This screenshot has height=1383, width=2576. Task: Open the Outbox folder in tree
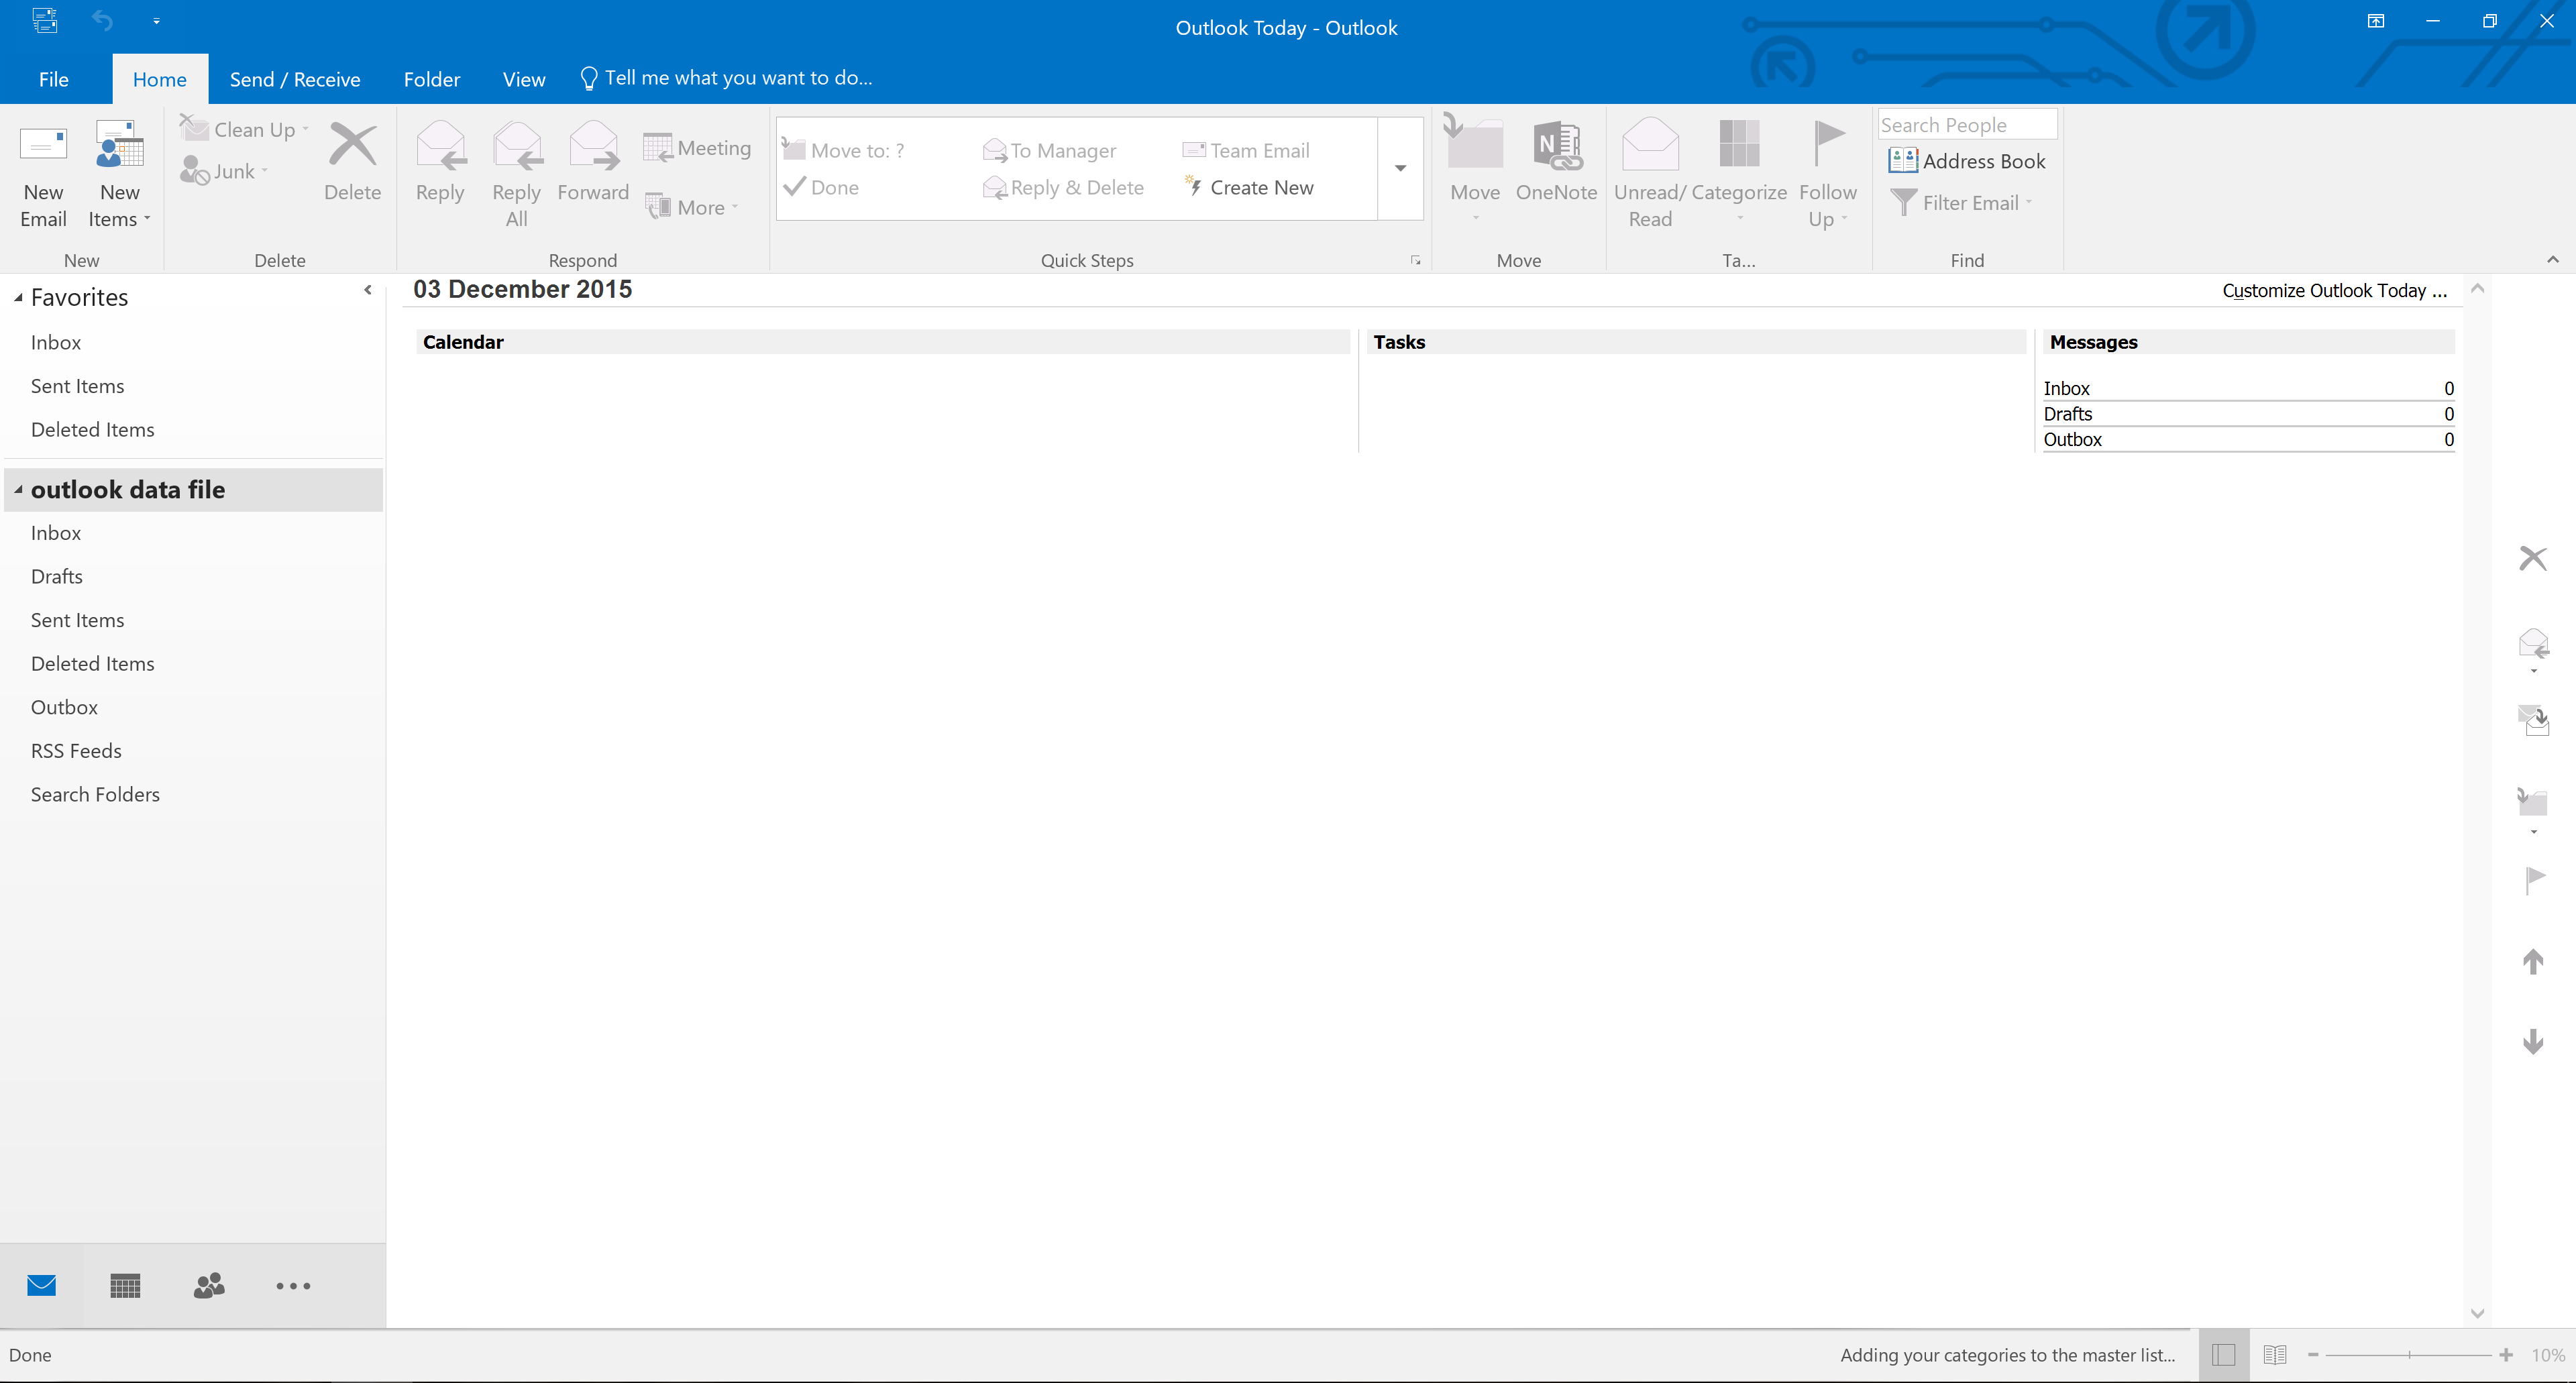tap(64, 707)
